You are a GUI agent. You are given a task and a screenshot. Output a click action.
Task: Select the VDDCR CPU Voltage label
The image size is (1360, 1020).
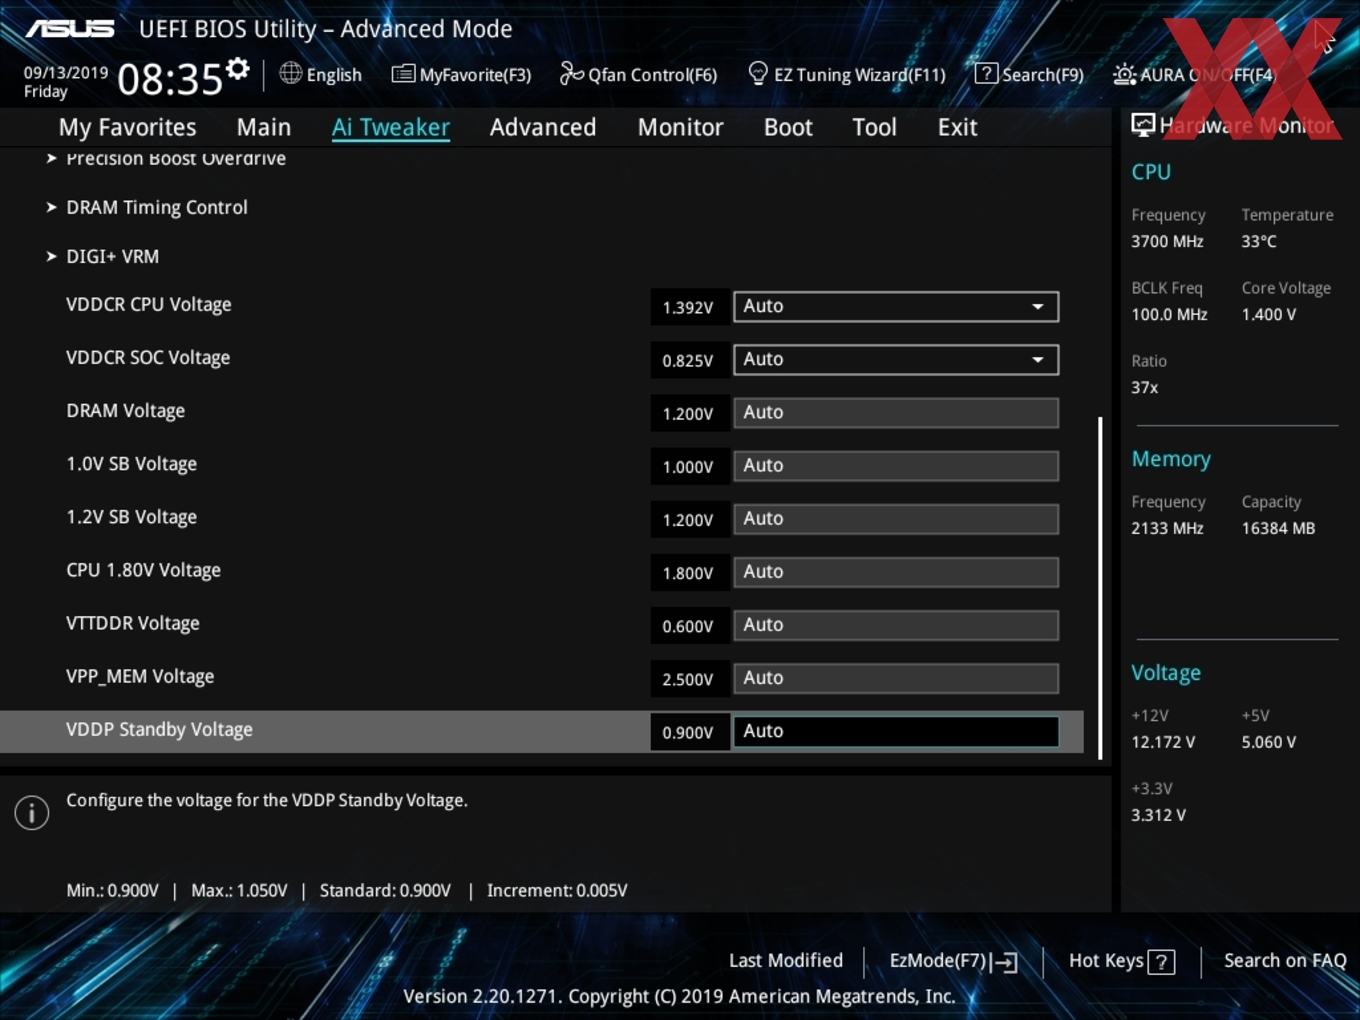tap(149, 304)
